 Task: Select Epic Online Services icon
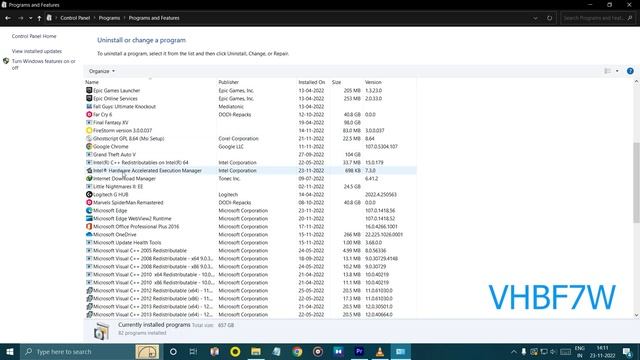click(x=89, y=98)
